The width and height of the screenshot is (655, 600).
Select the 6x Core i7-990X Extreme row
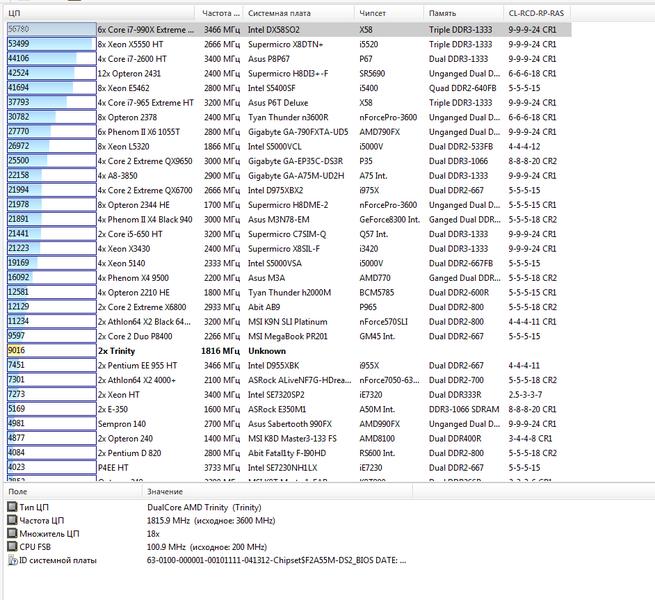tap(289, 30)
